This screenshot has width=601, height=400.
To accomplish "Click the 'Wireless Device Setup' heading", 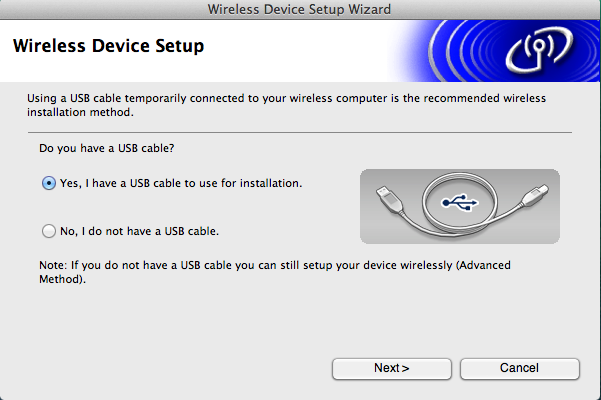I will 108,46.
